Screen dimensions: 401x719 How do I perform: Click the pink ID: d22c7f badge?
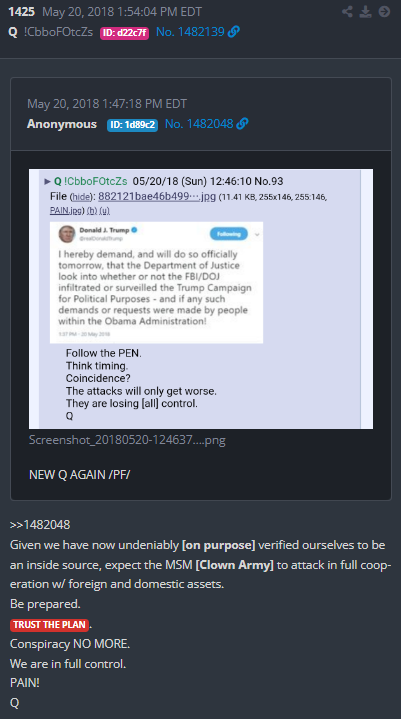125,33
